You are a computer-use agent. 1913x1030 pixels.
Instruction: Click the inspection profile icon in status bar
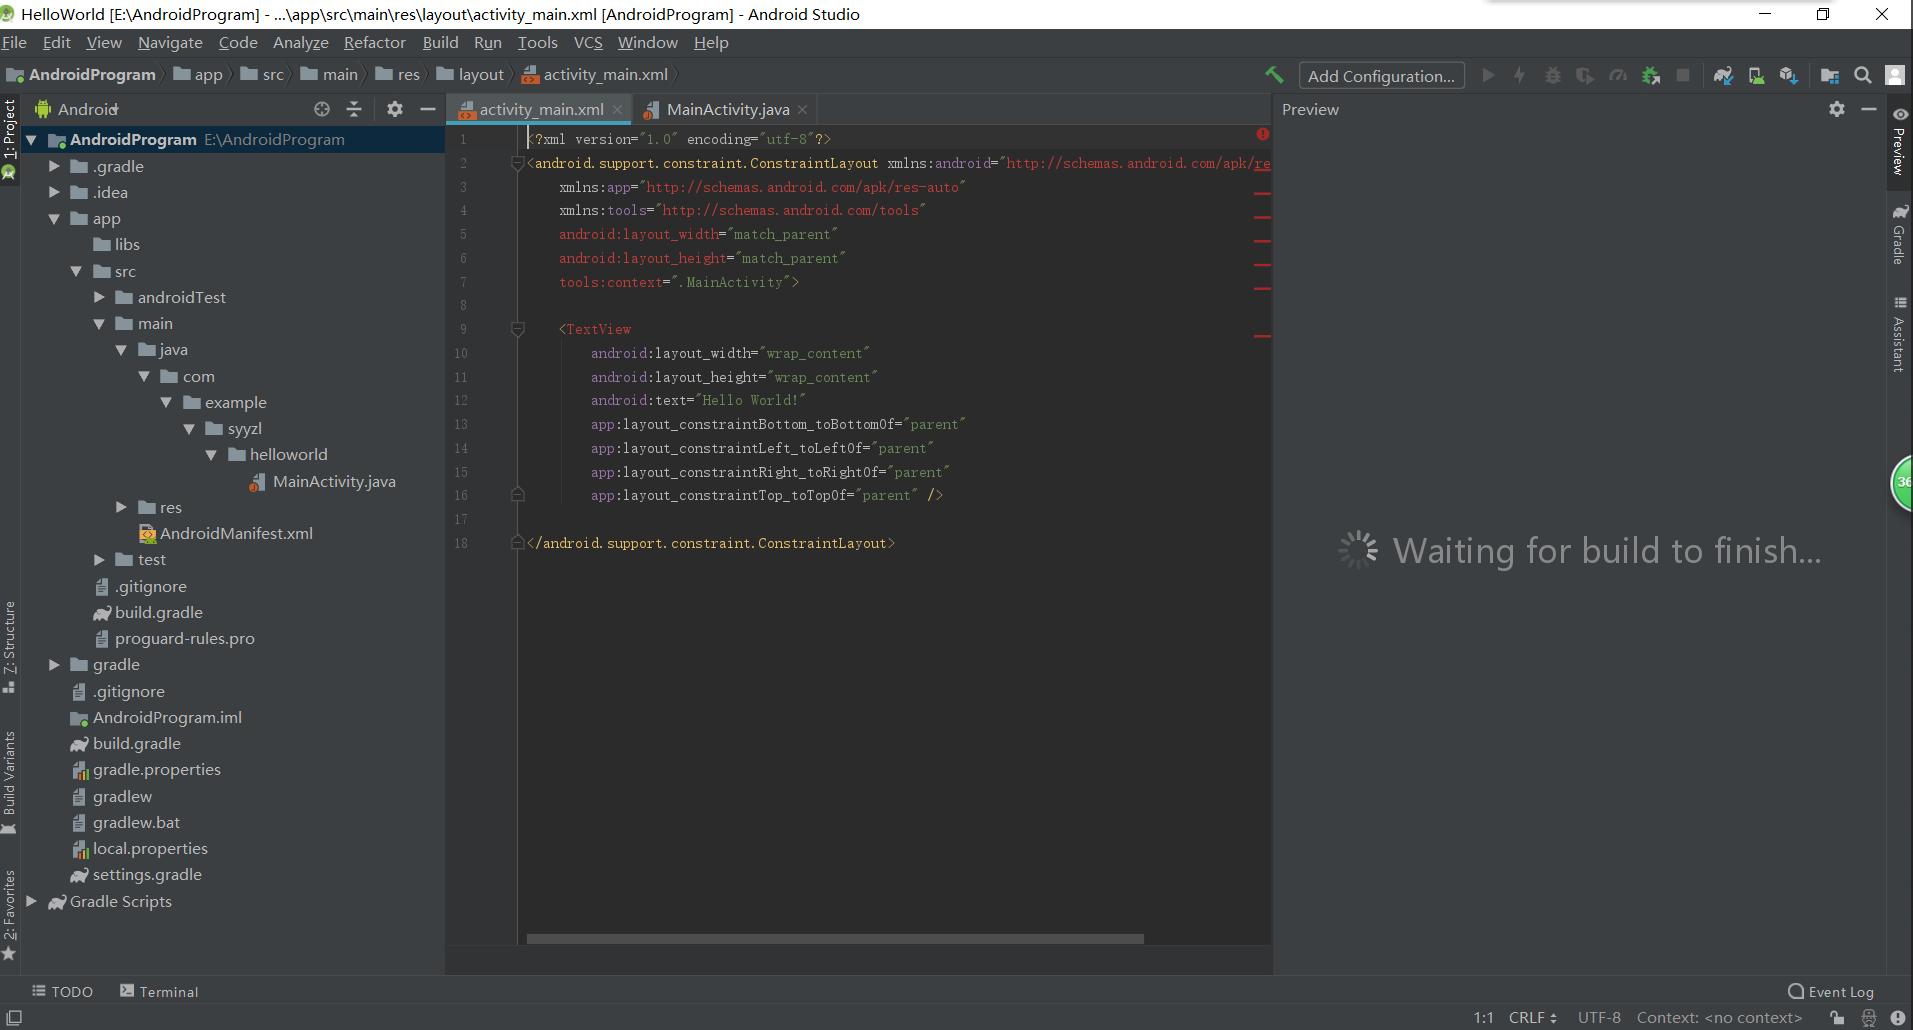1868,1018
